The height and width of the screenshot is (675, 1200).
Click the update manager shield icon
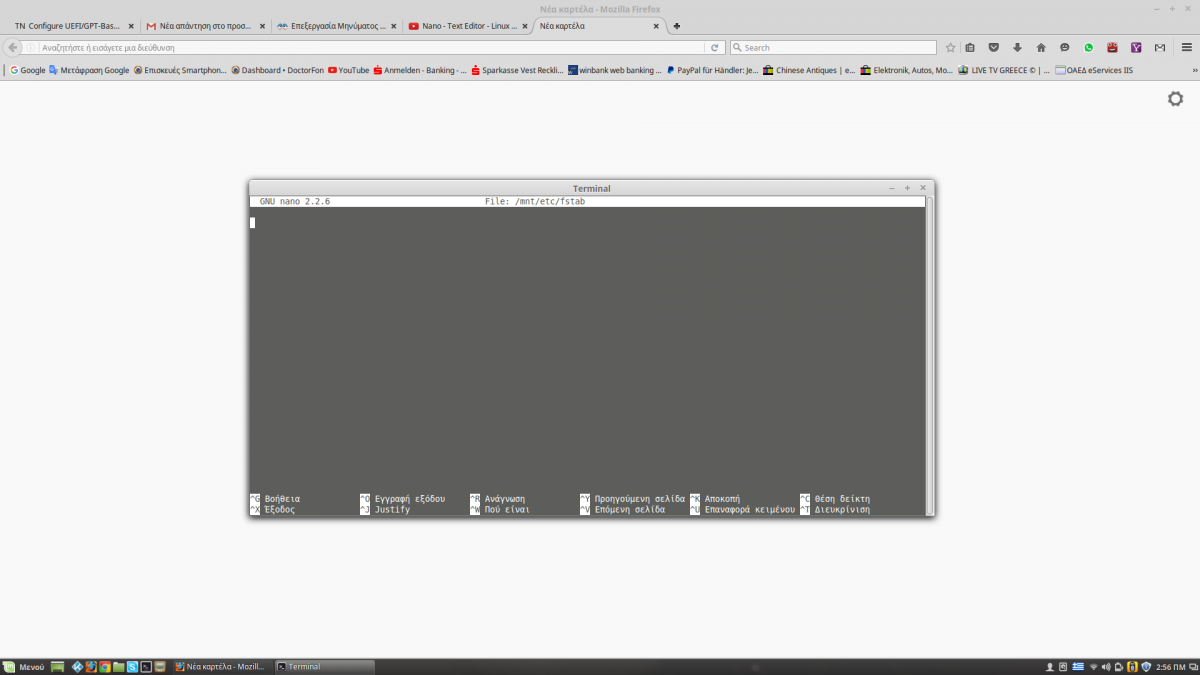1145,666
